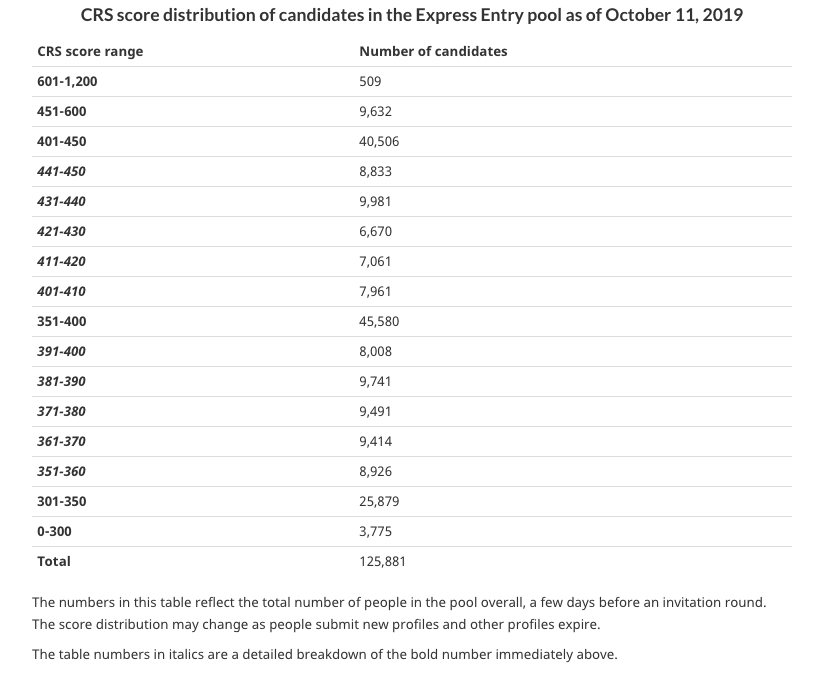Click the 9,632 candidates value
Image resolution: width=831 pixels, height=678 pixels.
click(x=375, y=111)
